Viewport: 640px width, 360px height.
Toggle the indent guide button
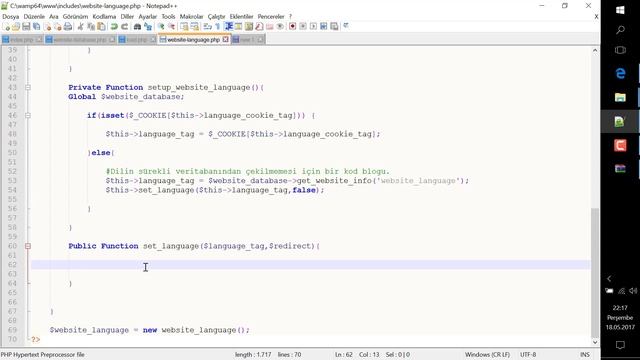coord(228,27)
